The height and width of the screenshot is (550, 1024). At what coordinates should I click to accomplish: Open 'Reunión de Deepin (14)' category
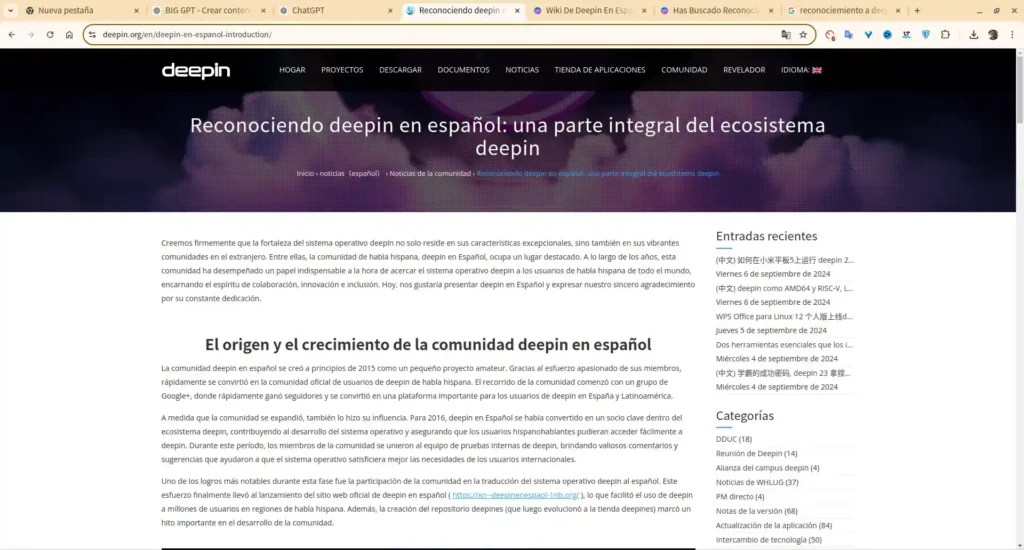(756, 453)
